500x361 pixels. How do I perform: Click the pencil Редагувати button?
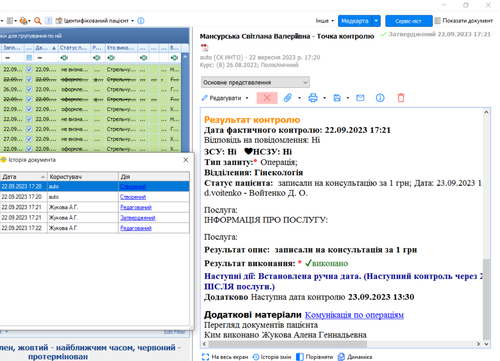[221, 98]
